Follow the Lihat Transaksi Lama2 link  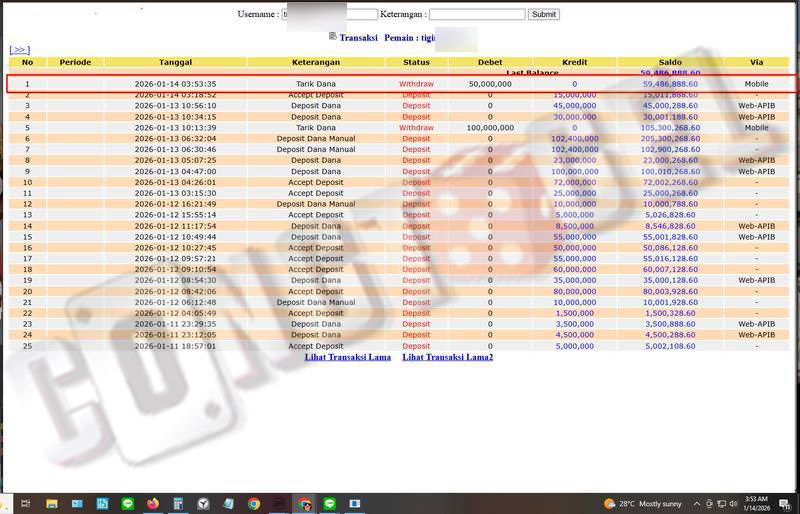click(447, 357)
